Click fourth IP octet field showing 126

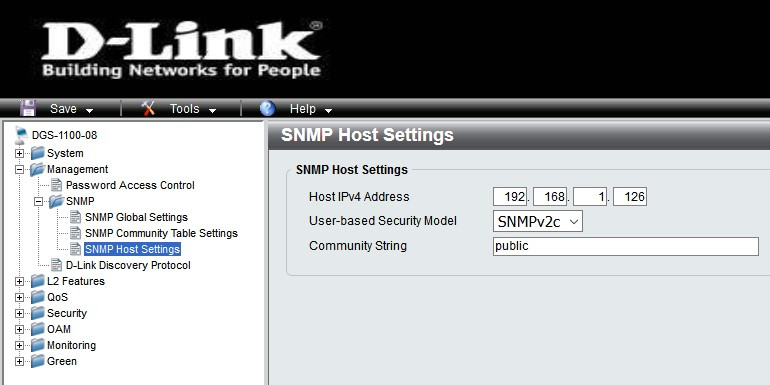tap(630, 197)
